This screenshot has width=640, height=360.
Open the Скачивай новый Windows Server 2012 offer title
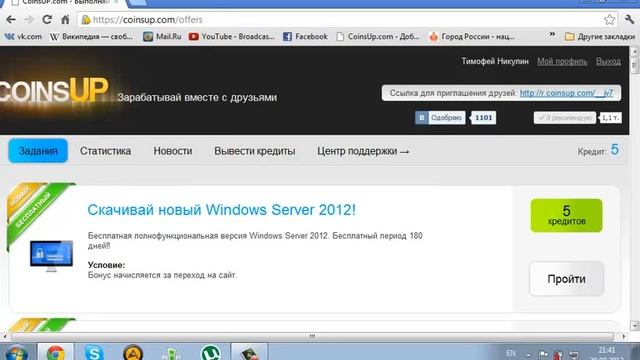click(222, 210)
